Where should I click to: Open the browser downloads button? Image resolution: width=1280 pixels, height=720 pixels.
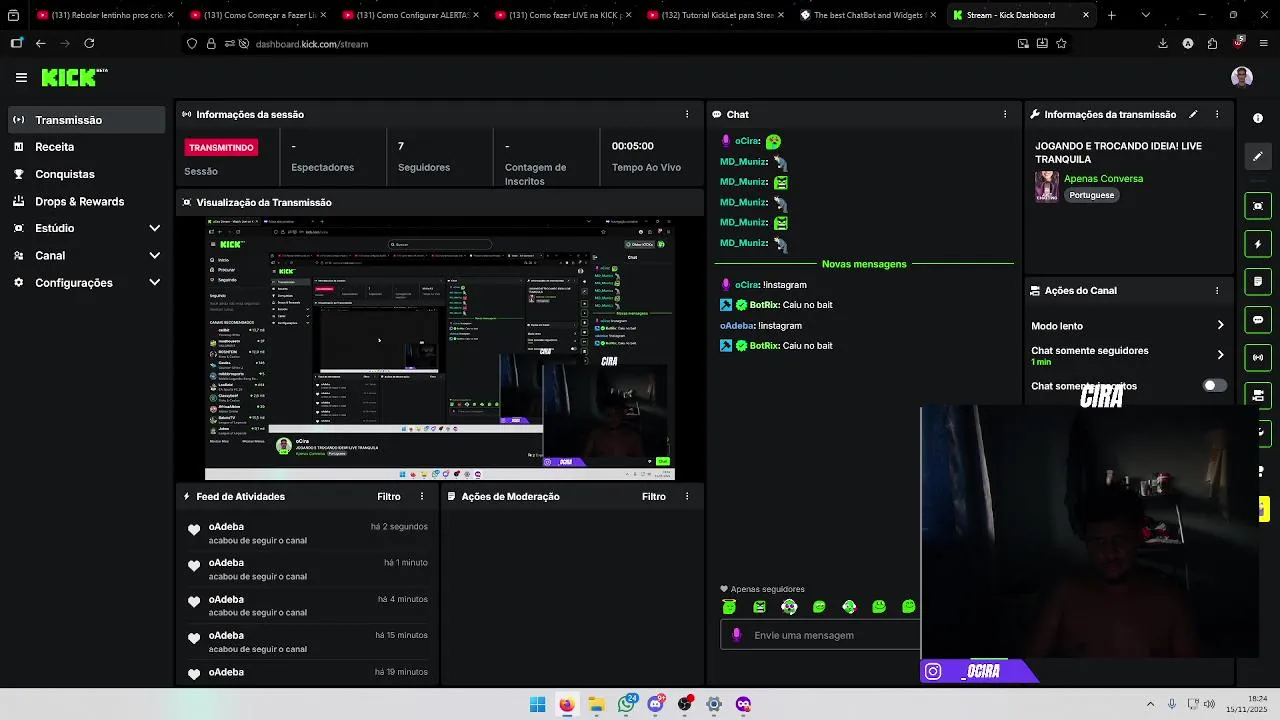click(x=1163, y=43)
